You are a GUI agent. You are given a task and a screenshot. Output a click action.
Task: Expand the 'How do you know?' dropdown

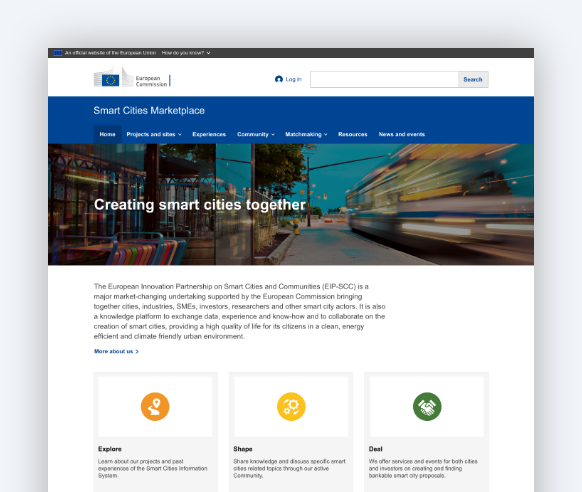pos(186,53)
